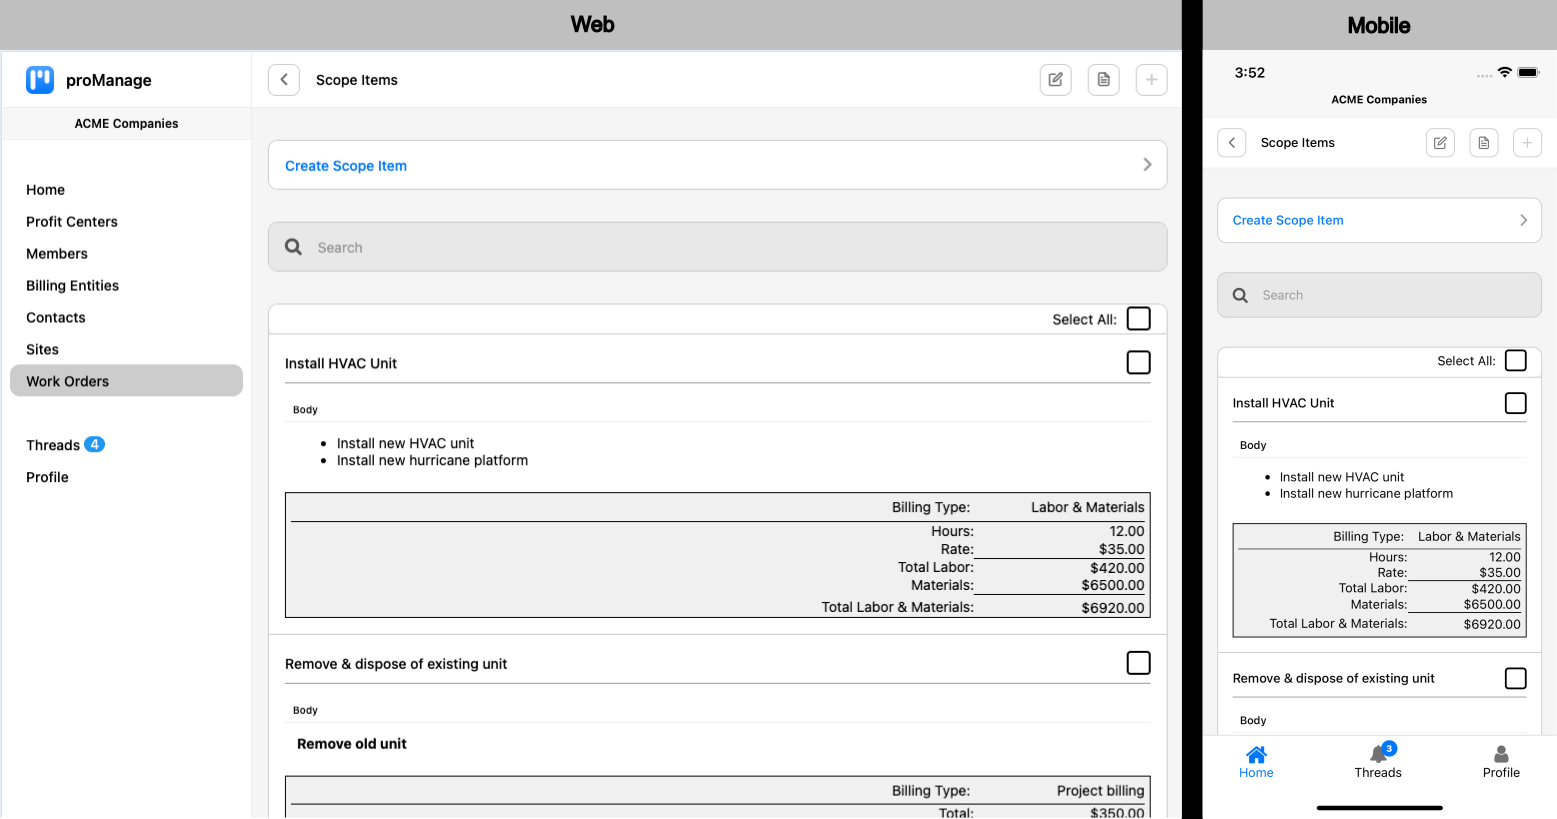Select Install HVAC Unit checkbox on web
Viewport: 1557px width, 819px height.
click(1138, 363)
